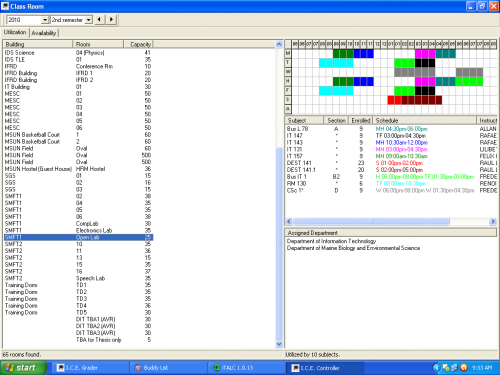The height and width of the screenshot is (375, 500).
Task: Click Schedule column header
Action: [425, 120]
